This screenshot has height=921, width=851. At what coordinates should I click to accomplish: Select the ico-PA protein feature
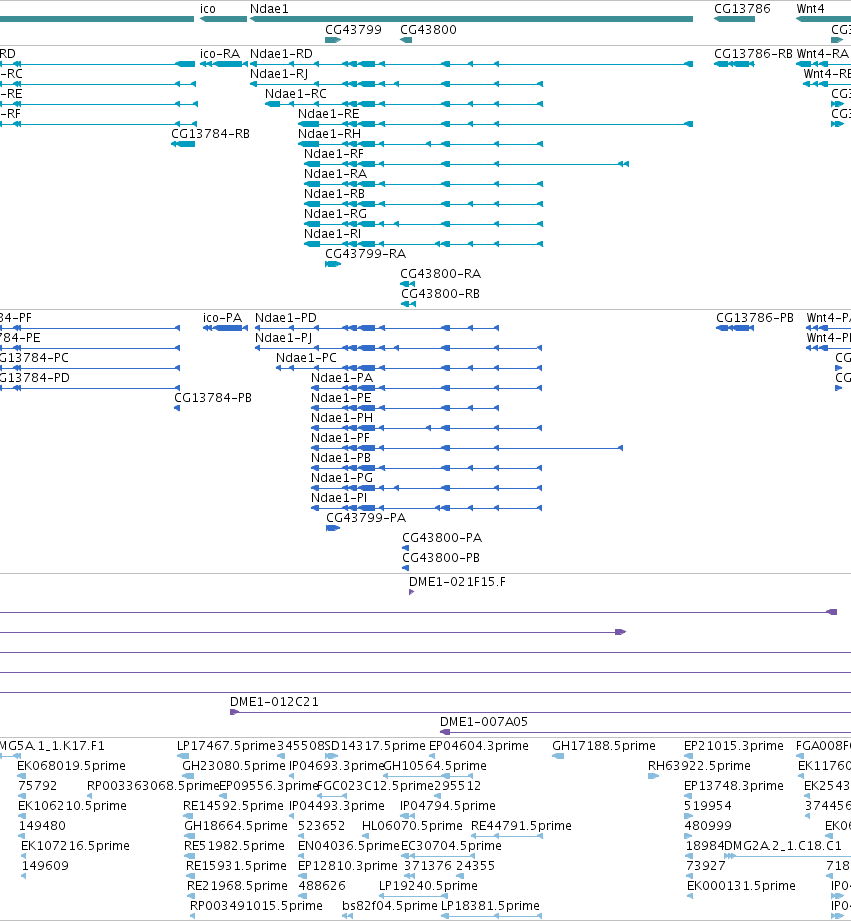tap(222, 318)
